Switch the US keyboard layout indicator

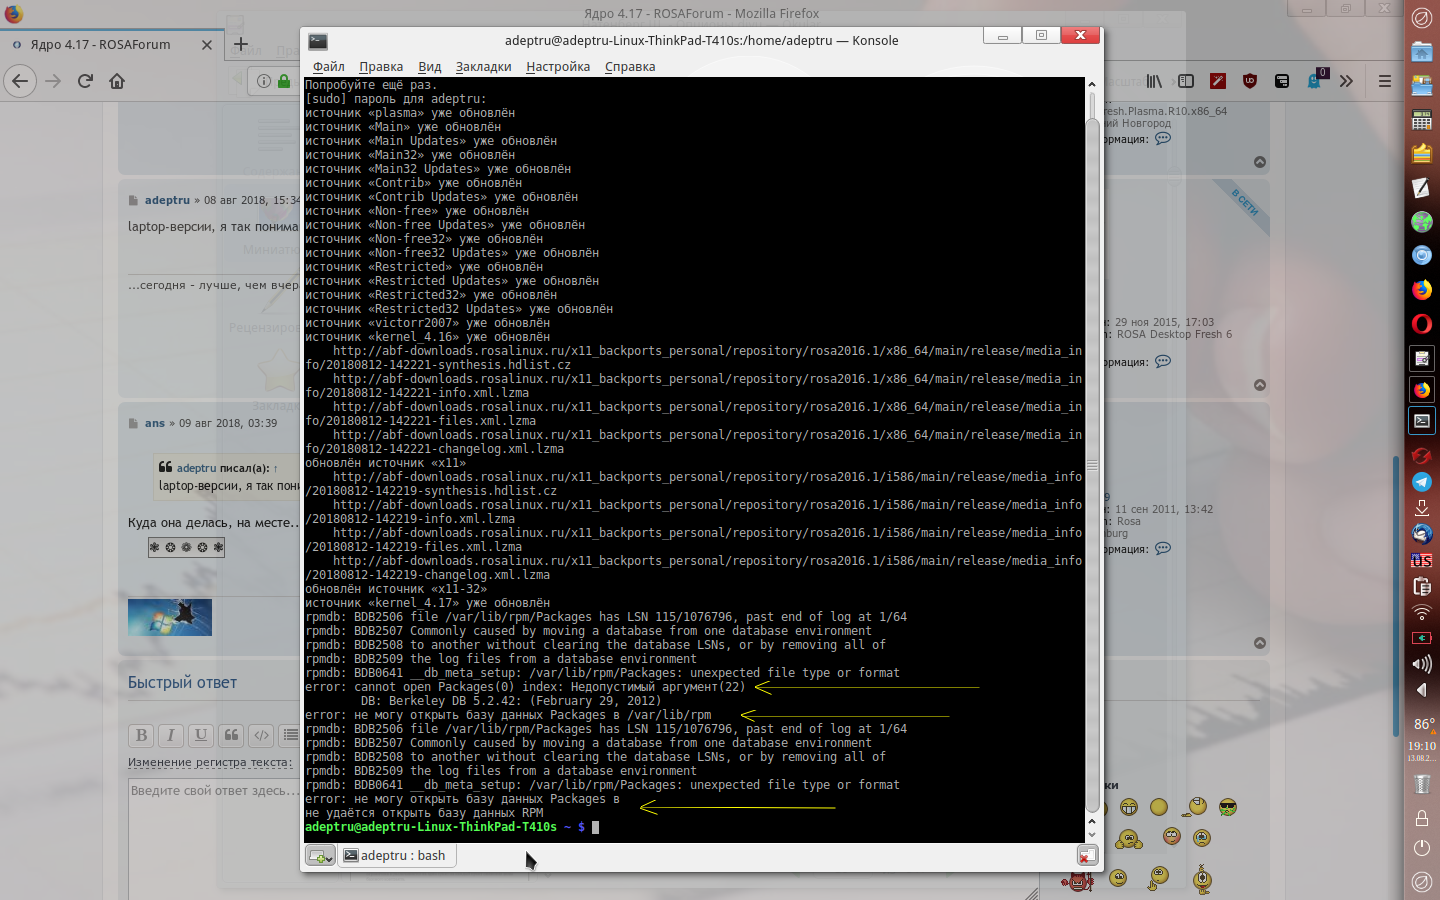coord(1421,560)
